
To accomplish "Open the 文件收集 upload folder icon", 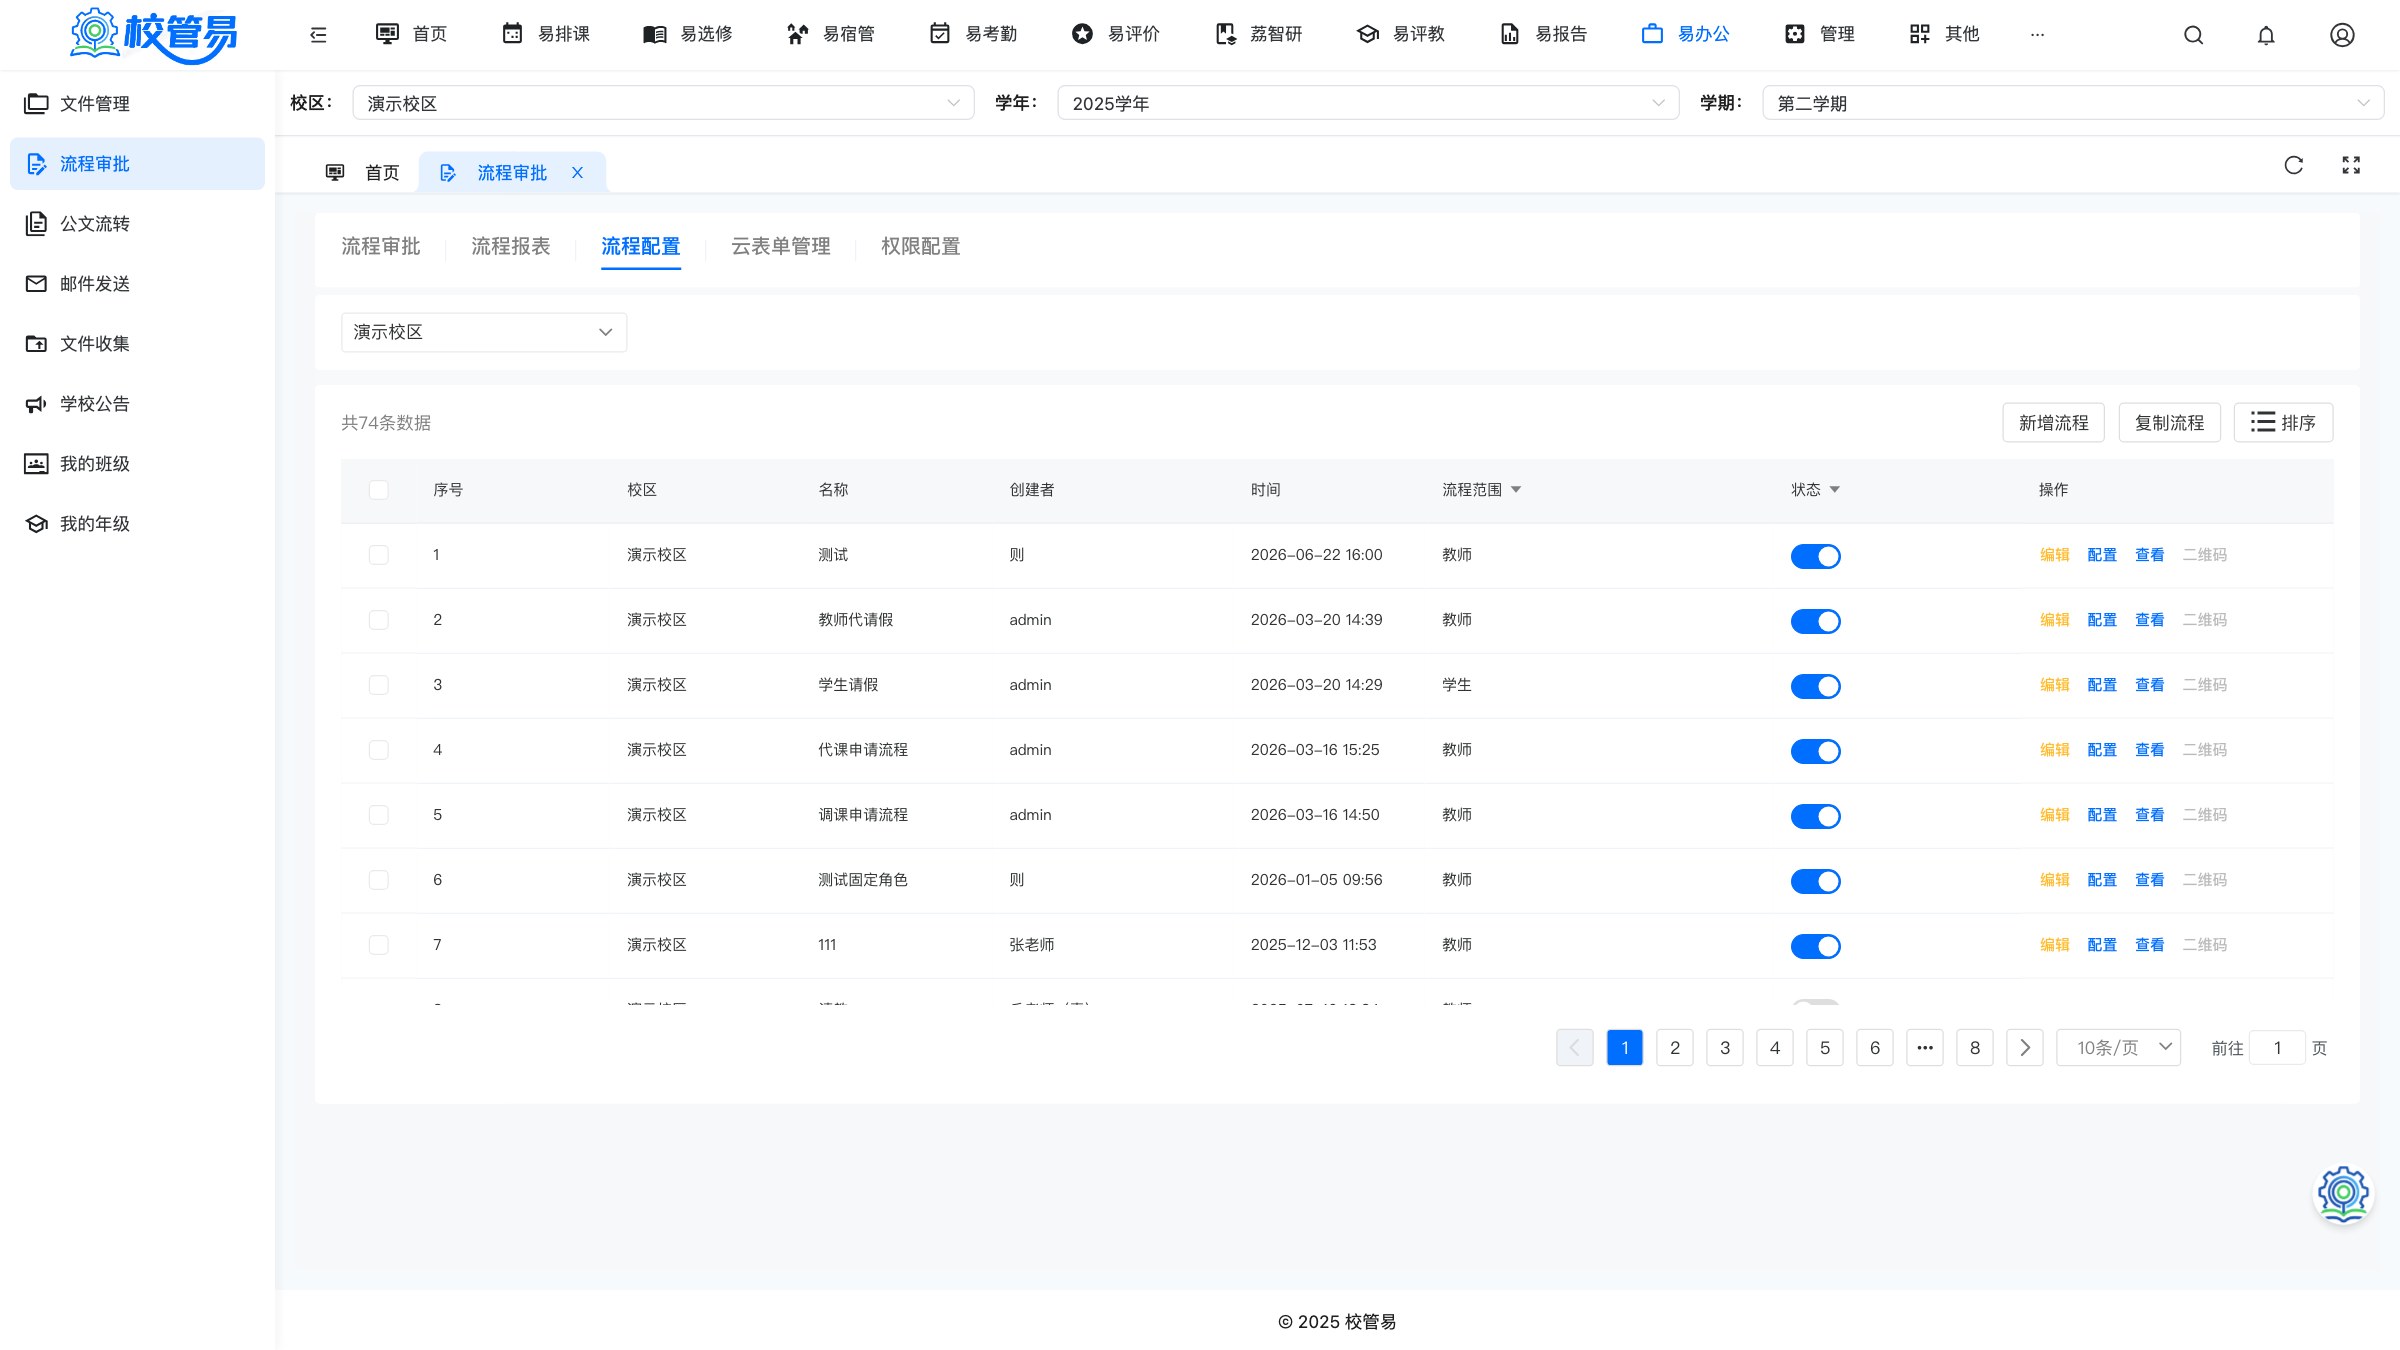I will [x=36, y=343].
